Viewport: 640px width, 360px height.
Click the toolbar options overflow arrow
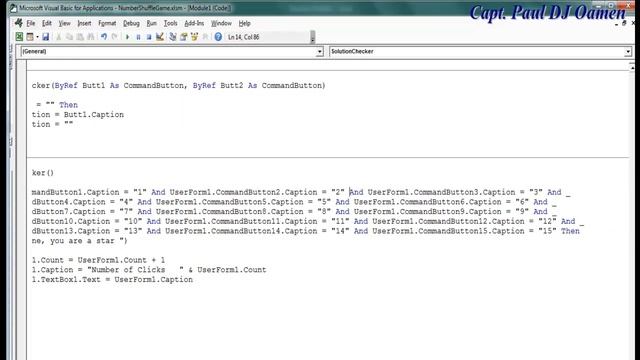[x=313, y=37]
